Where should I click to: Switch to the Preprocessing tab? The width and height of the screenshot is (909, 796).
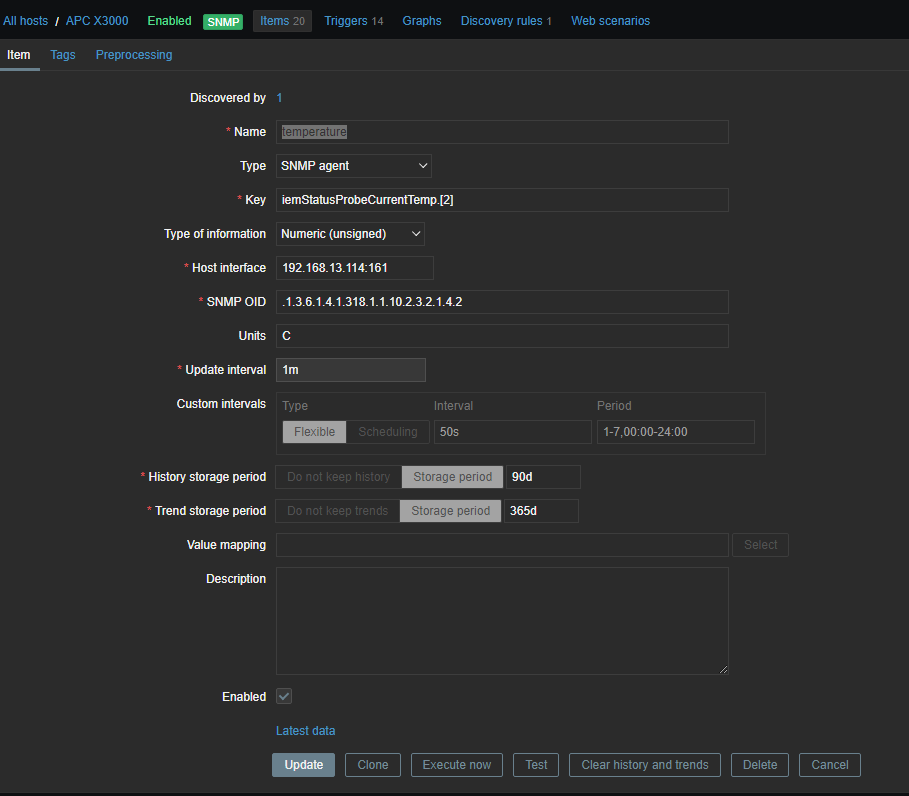tap(134, 55)
